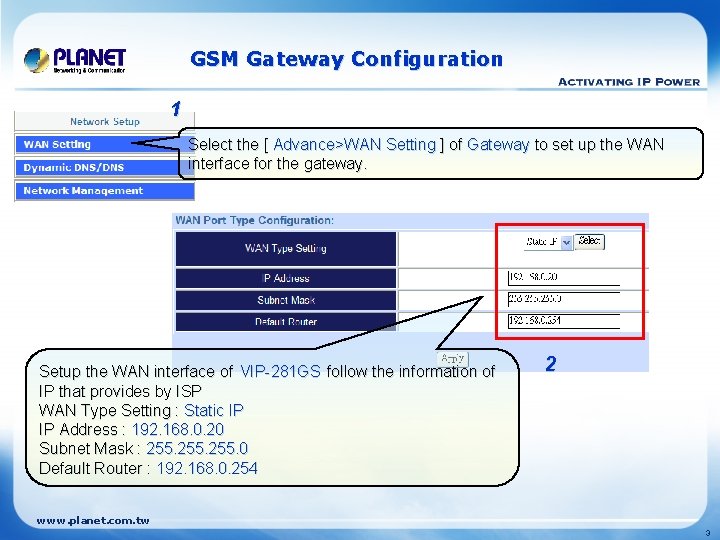The image size is (720, 540).
Task: Click the WAN Port Type Configuration heading
Action: pos(254,220)
